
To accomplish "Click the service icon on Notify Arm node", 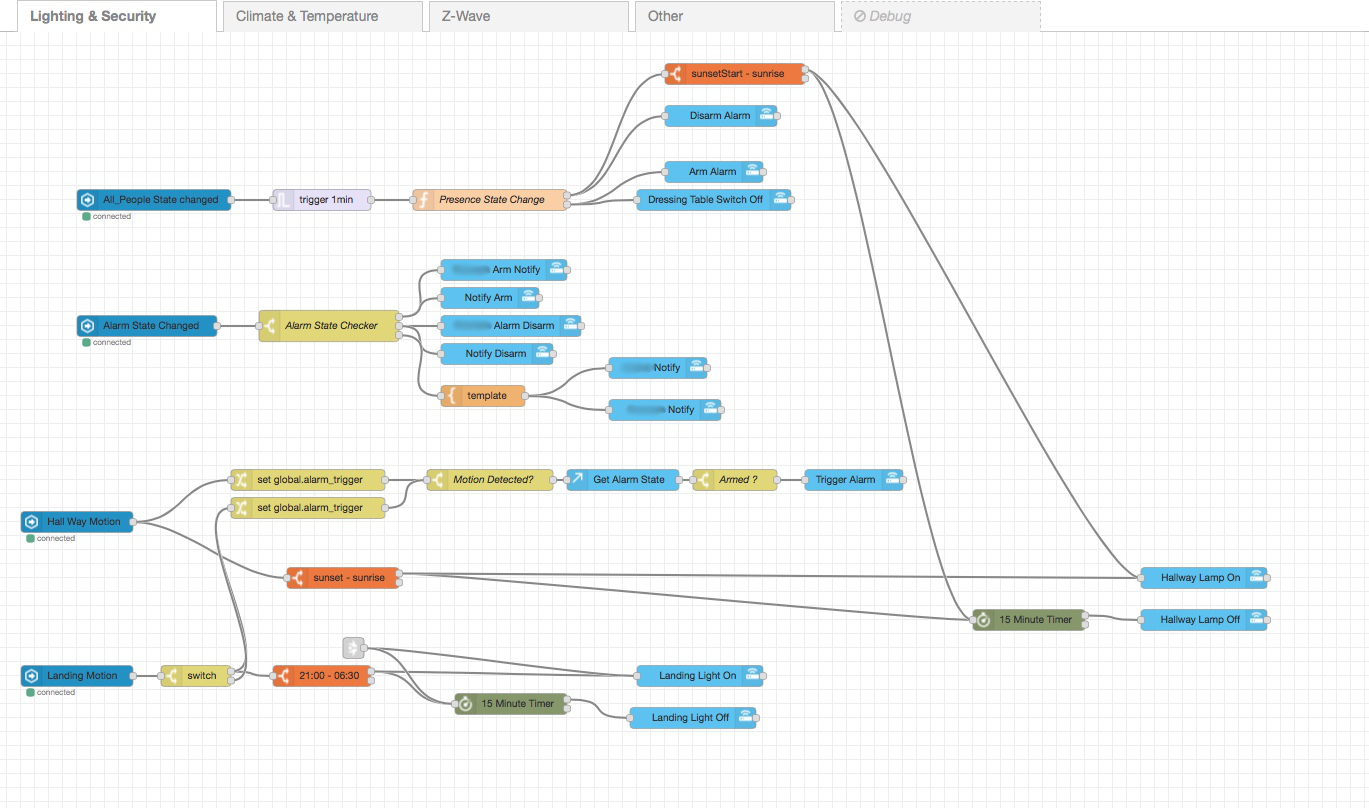I will coord(528,298).
